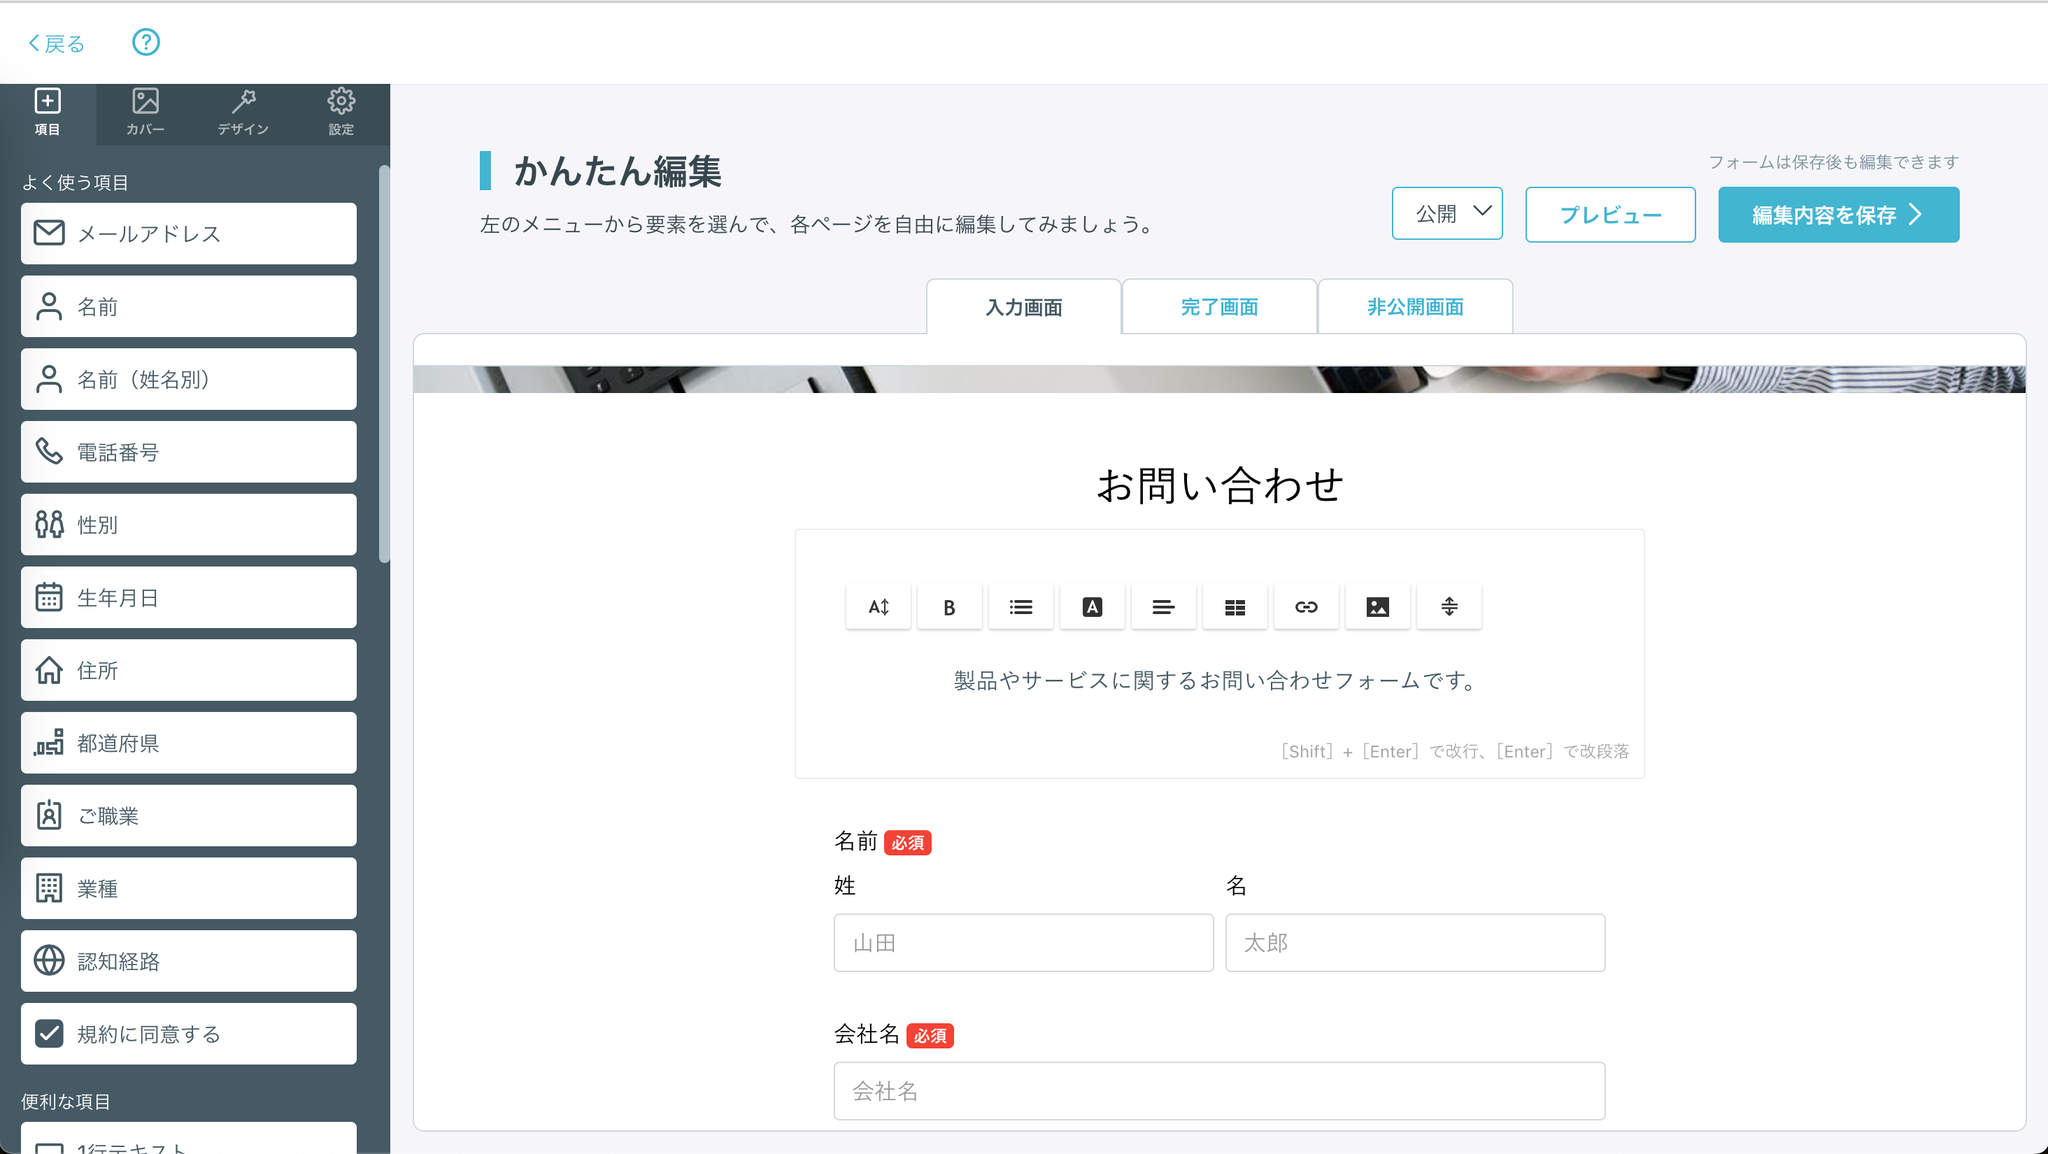Insert an image via the editor toolbar
Screen dimensions: 2048x1154
tap(1377, 606)
